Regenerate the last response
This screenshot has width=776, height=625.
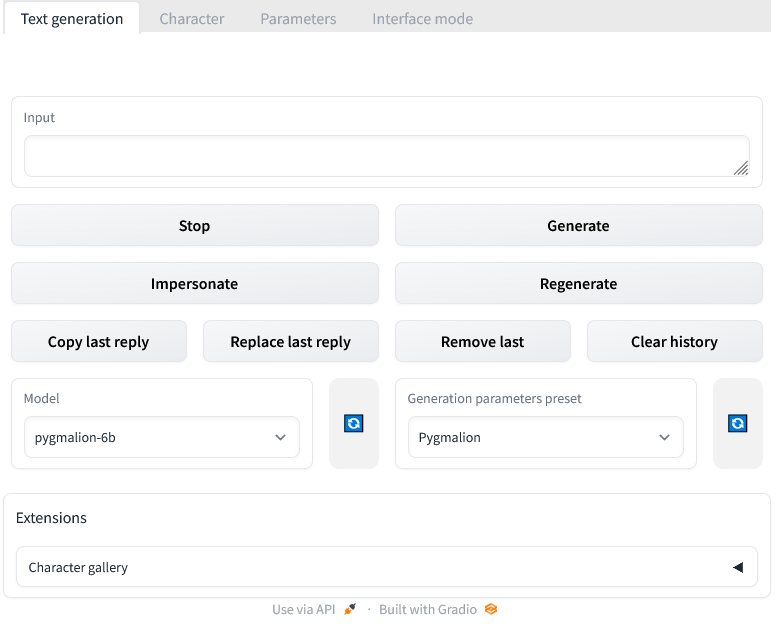tap(578, 284)
